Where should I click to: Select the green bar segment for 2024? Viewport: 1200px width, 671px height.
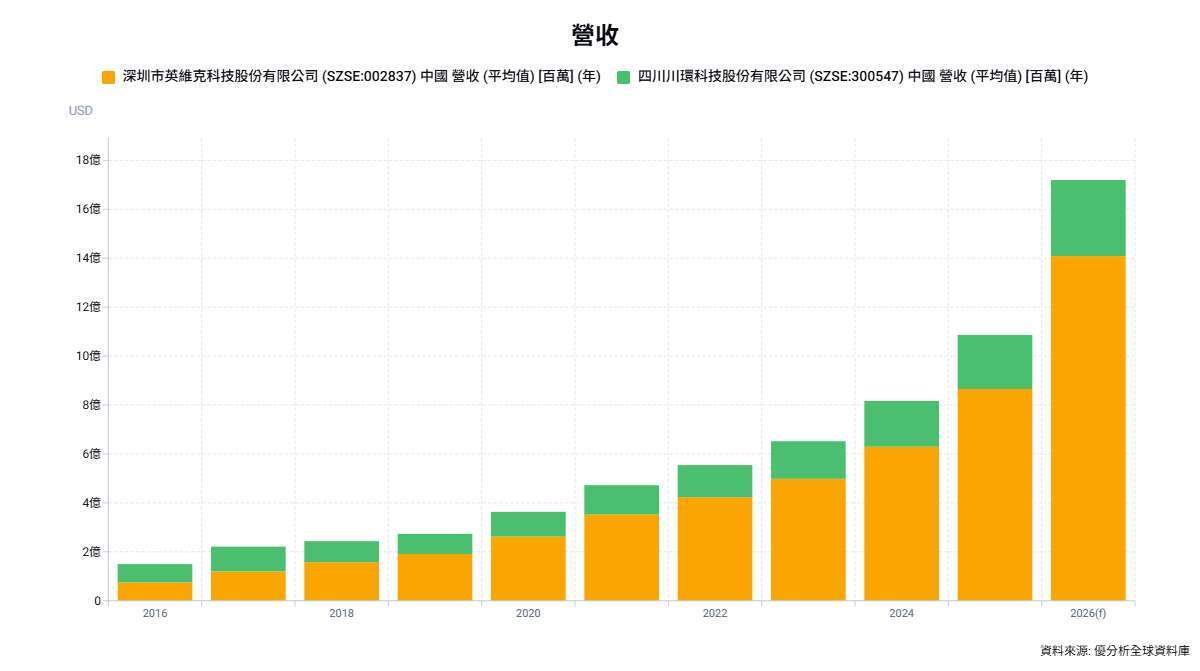(x=901, y=423)
